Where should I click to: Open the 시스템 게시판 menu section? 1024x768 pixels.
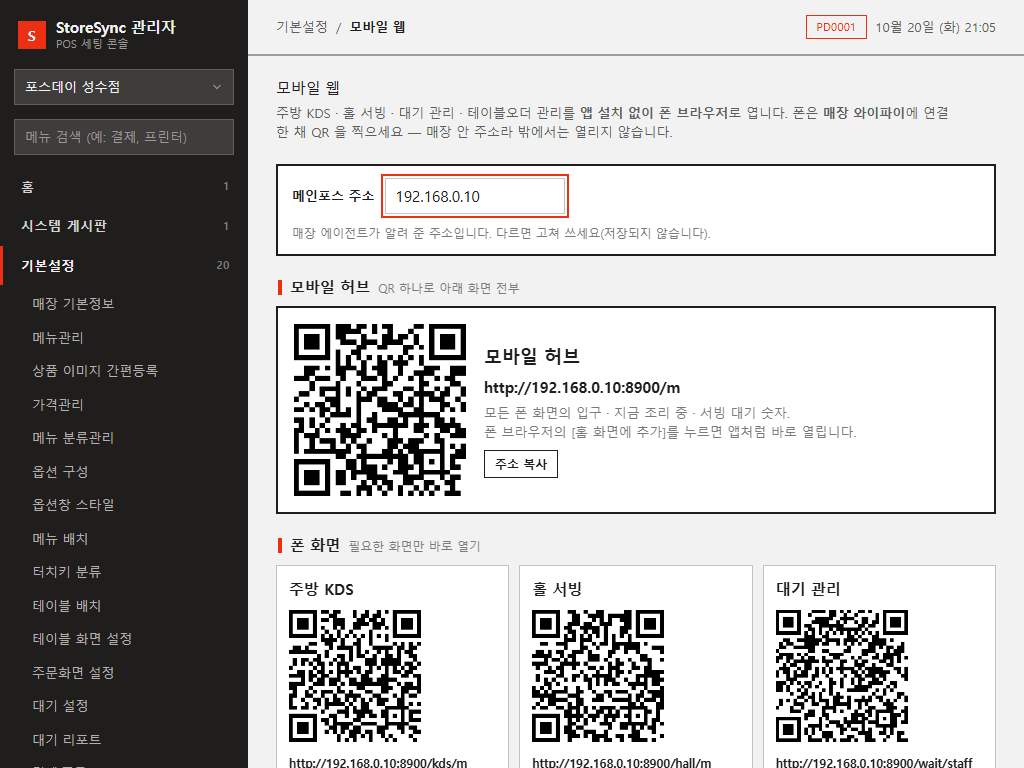pyautogui.click(x=124, y=226)
